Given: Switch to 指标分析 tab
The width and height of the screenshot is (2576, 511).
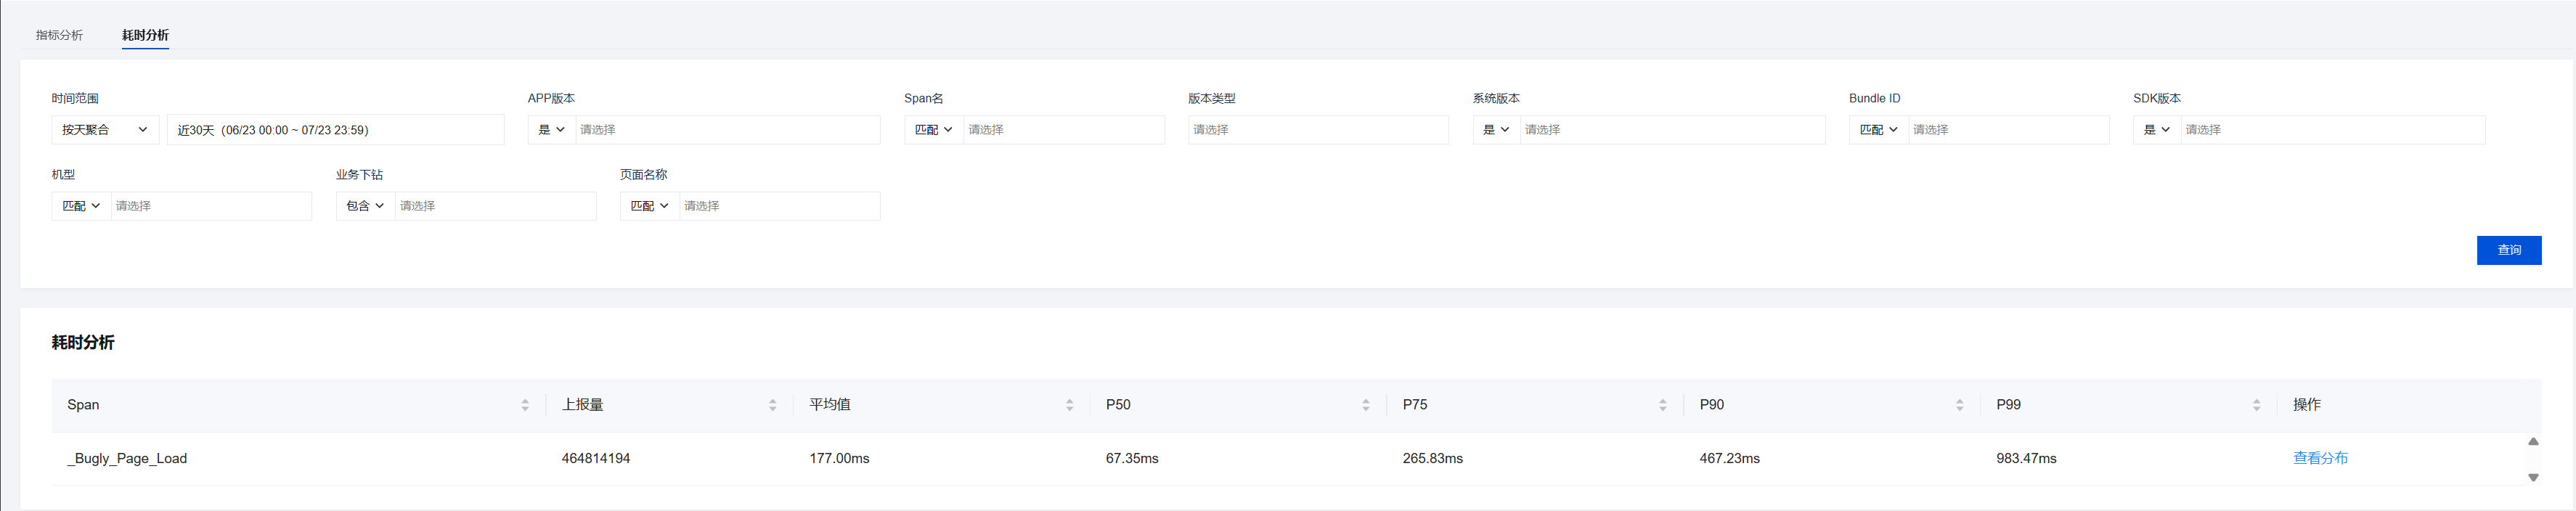Looking at the screenshot, I should click(59, 35).
